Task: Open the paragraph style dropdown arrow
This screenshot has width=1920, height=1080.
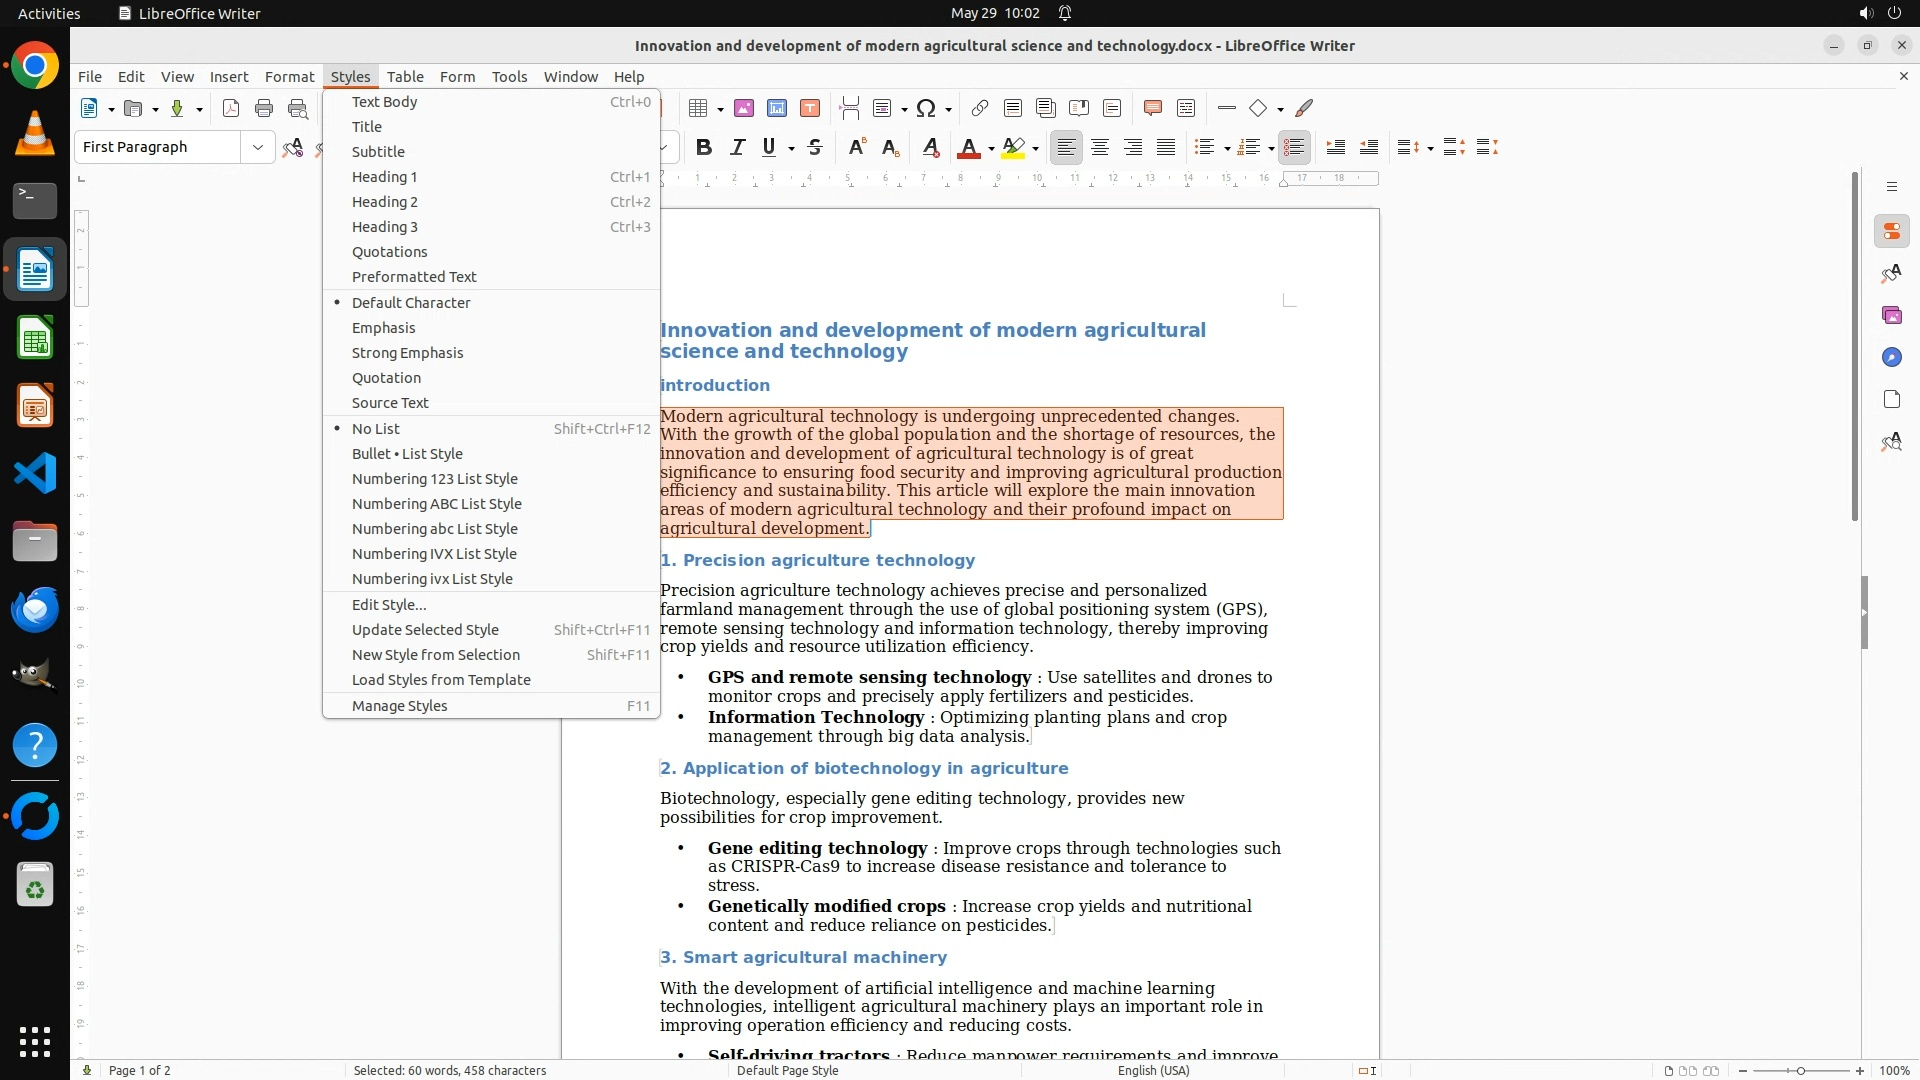Action: point(257,148)
